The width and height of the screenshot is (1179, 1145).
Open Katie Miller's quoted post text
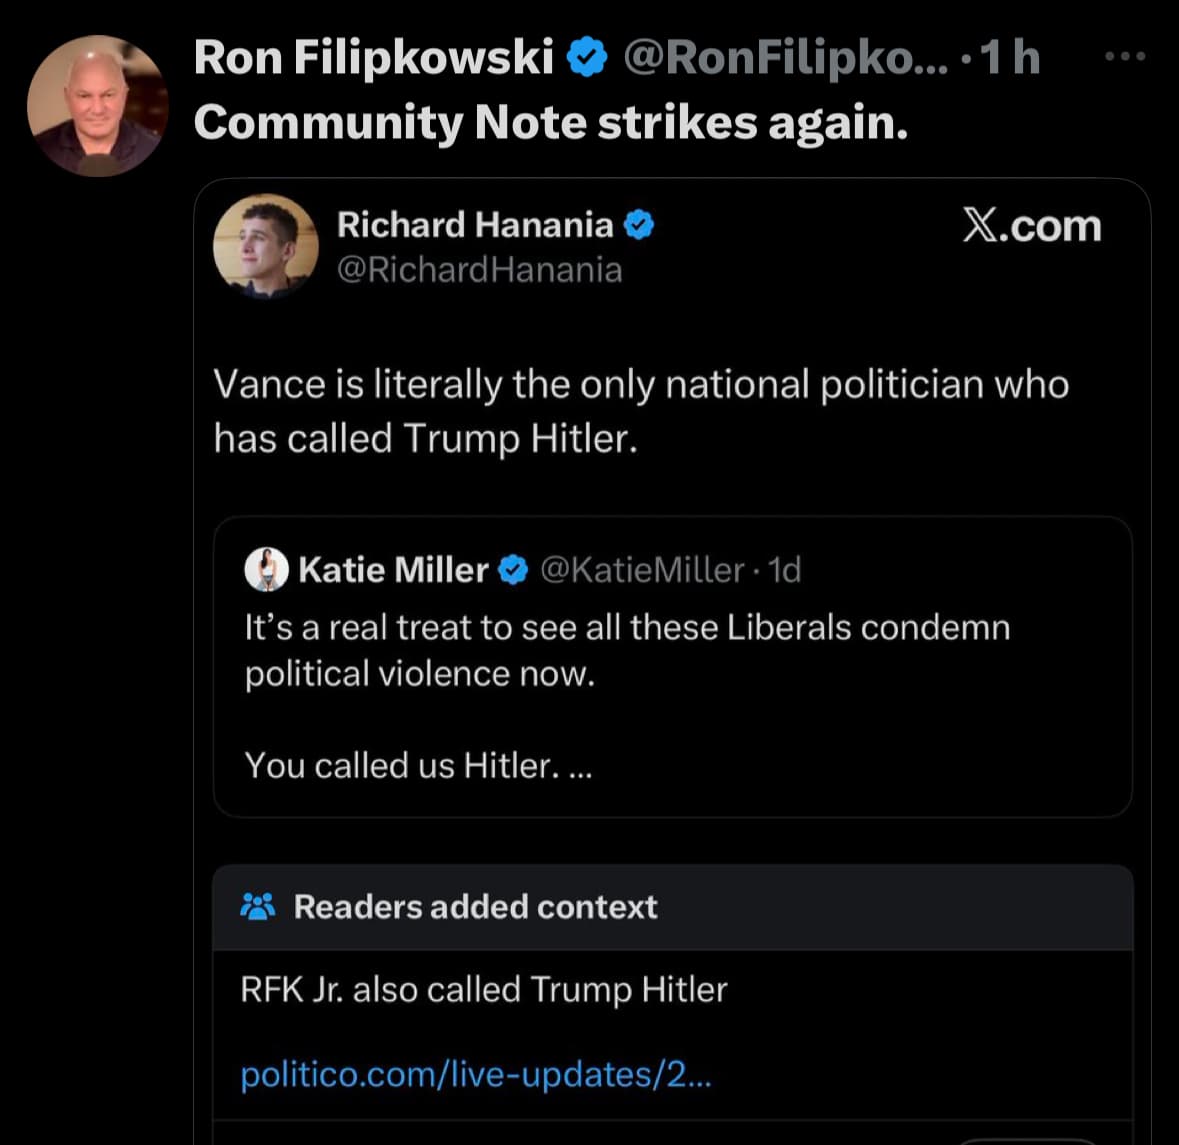tap(627, 650)
